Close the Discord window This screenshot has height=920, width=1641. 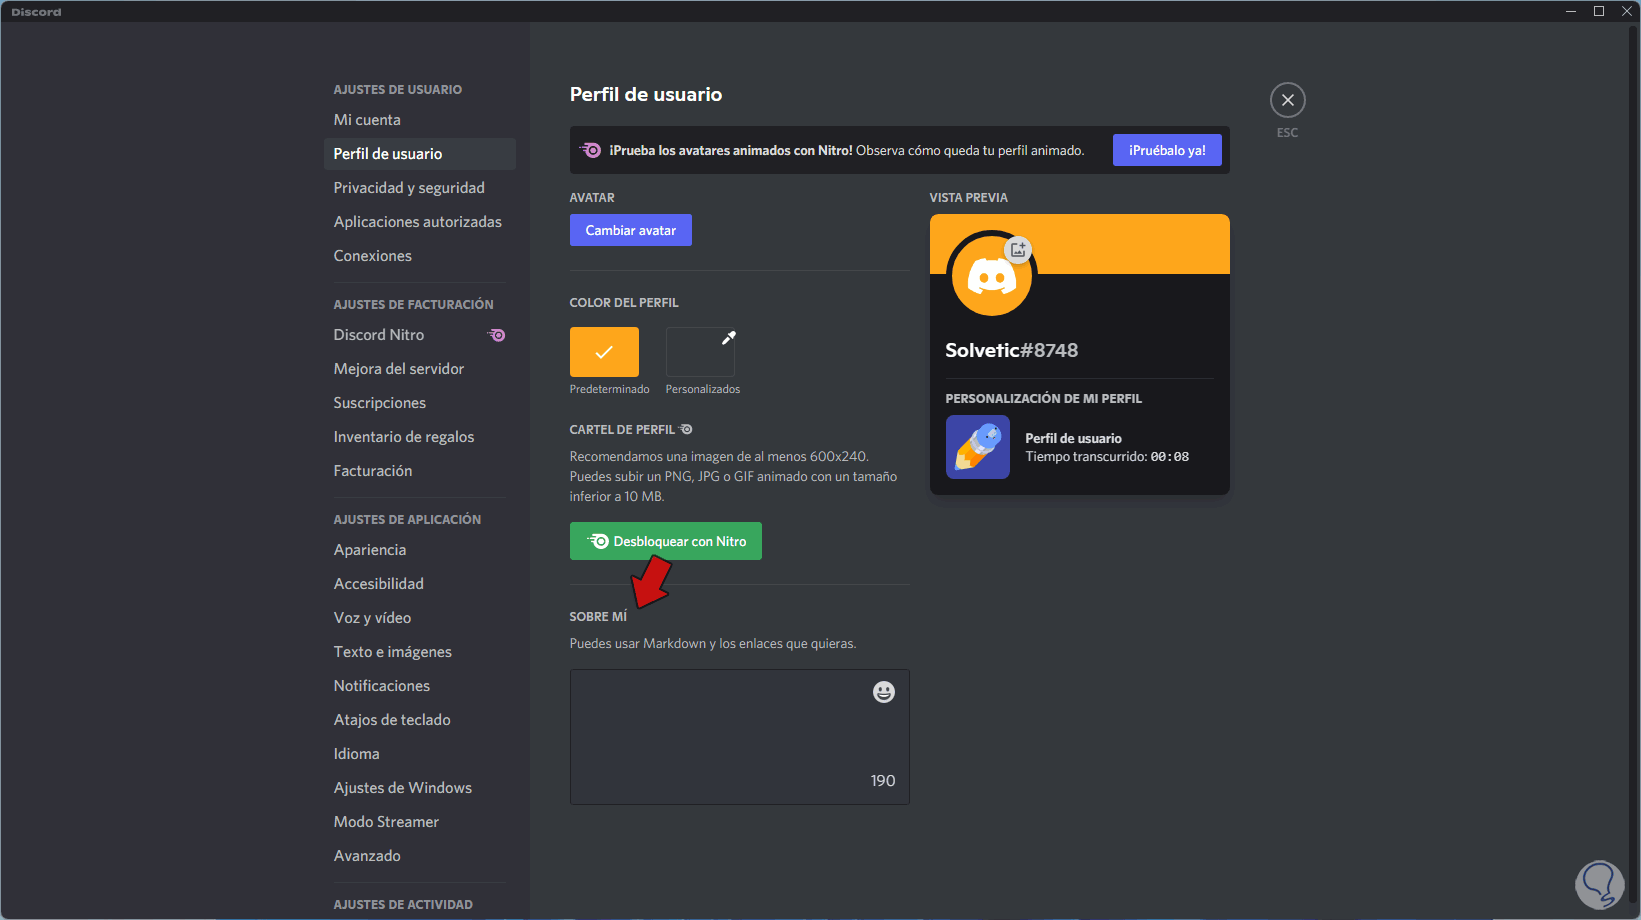click(1627, 11)
